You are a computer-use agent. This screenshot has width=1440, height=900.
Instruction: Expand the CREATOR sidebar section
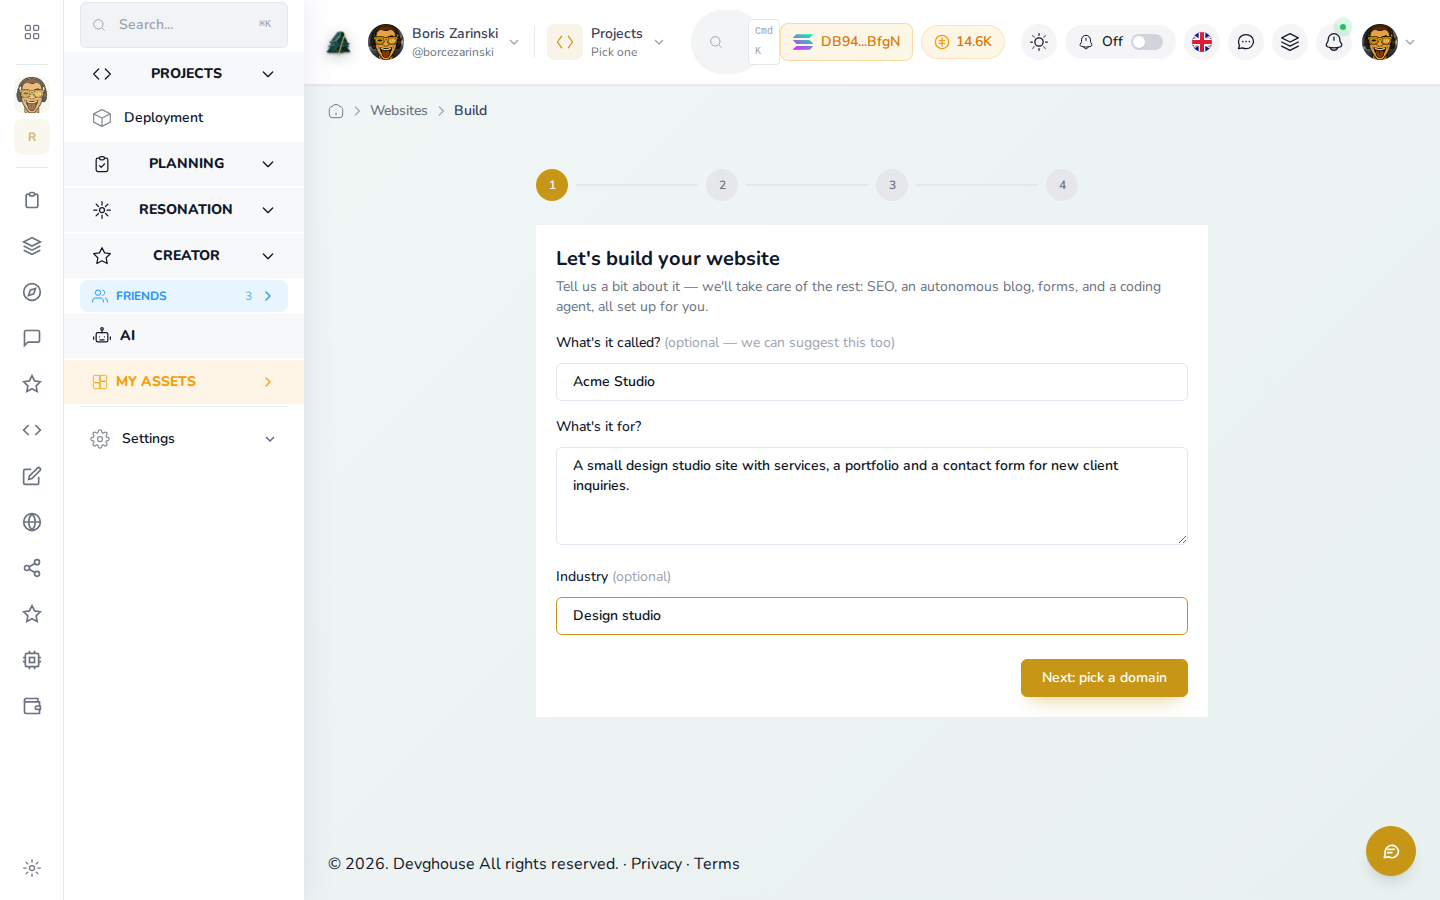coord(184,256)
